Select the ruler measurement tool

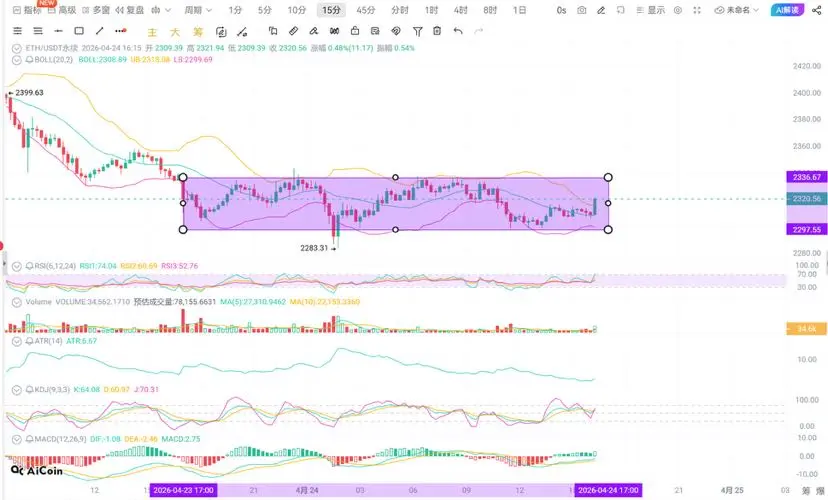(x=294, y=31)
